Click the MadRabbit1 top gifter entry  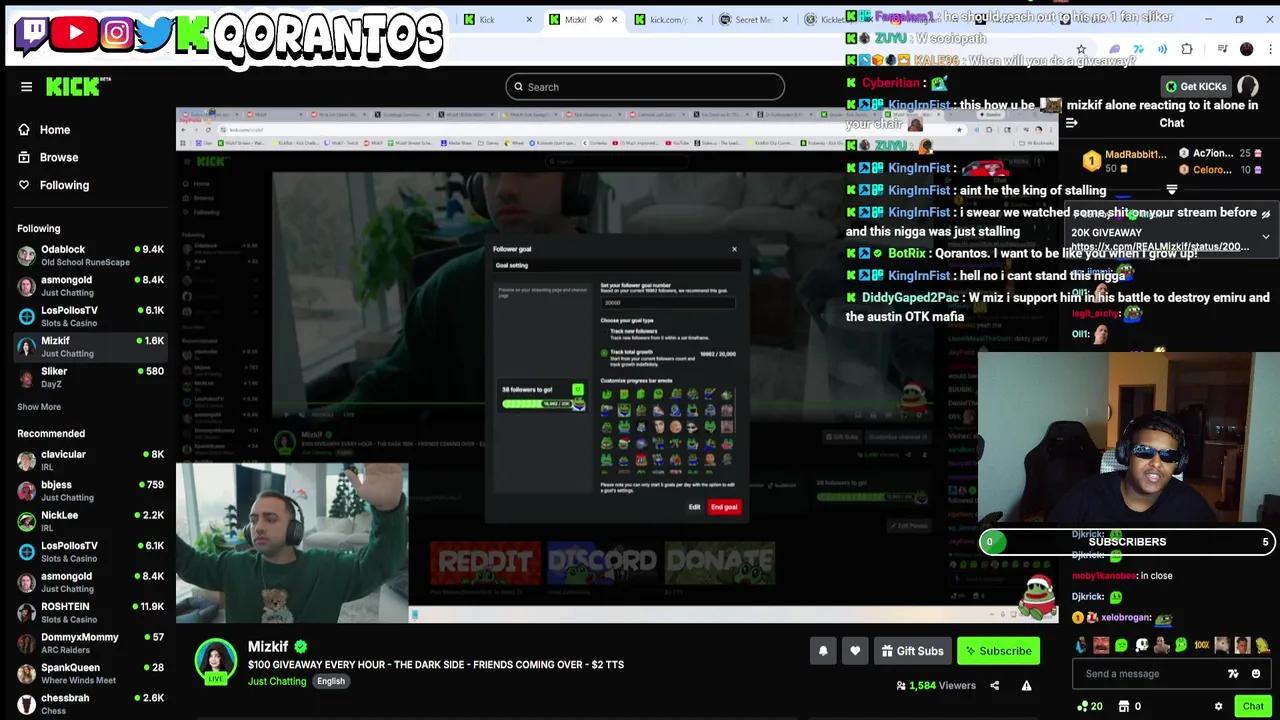coord(1126,161)
